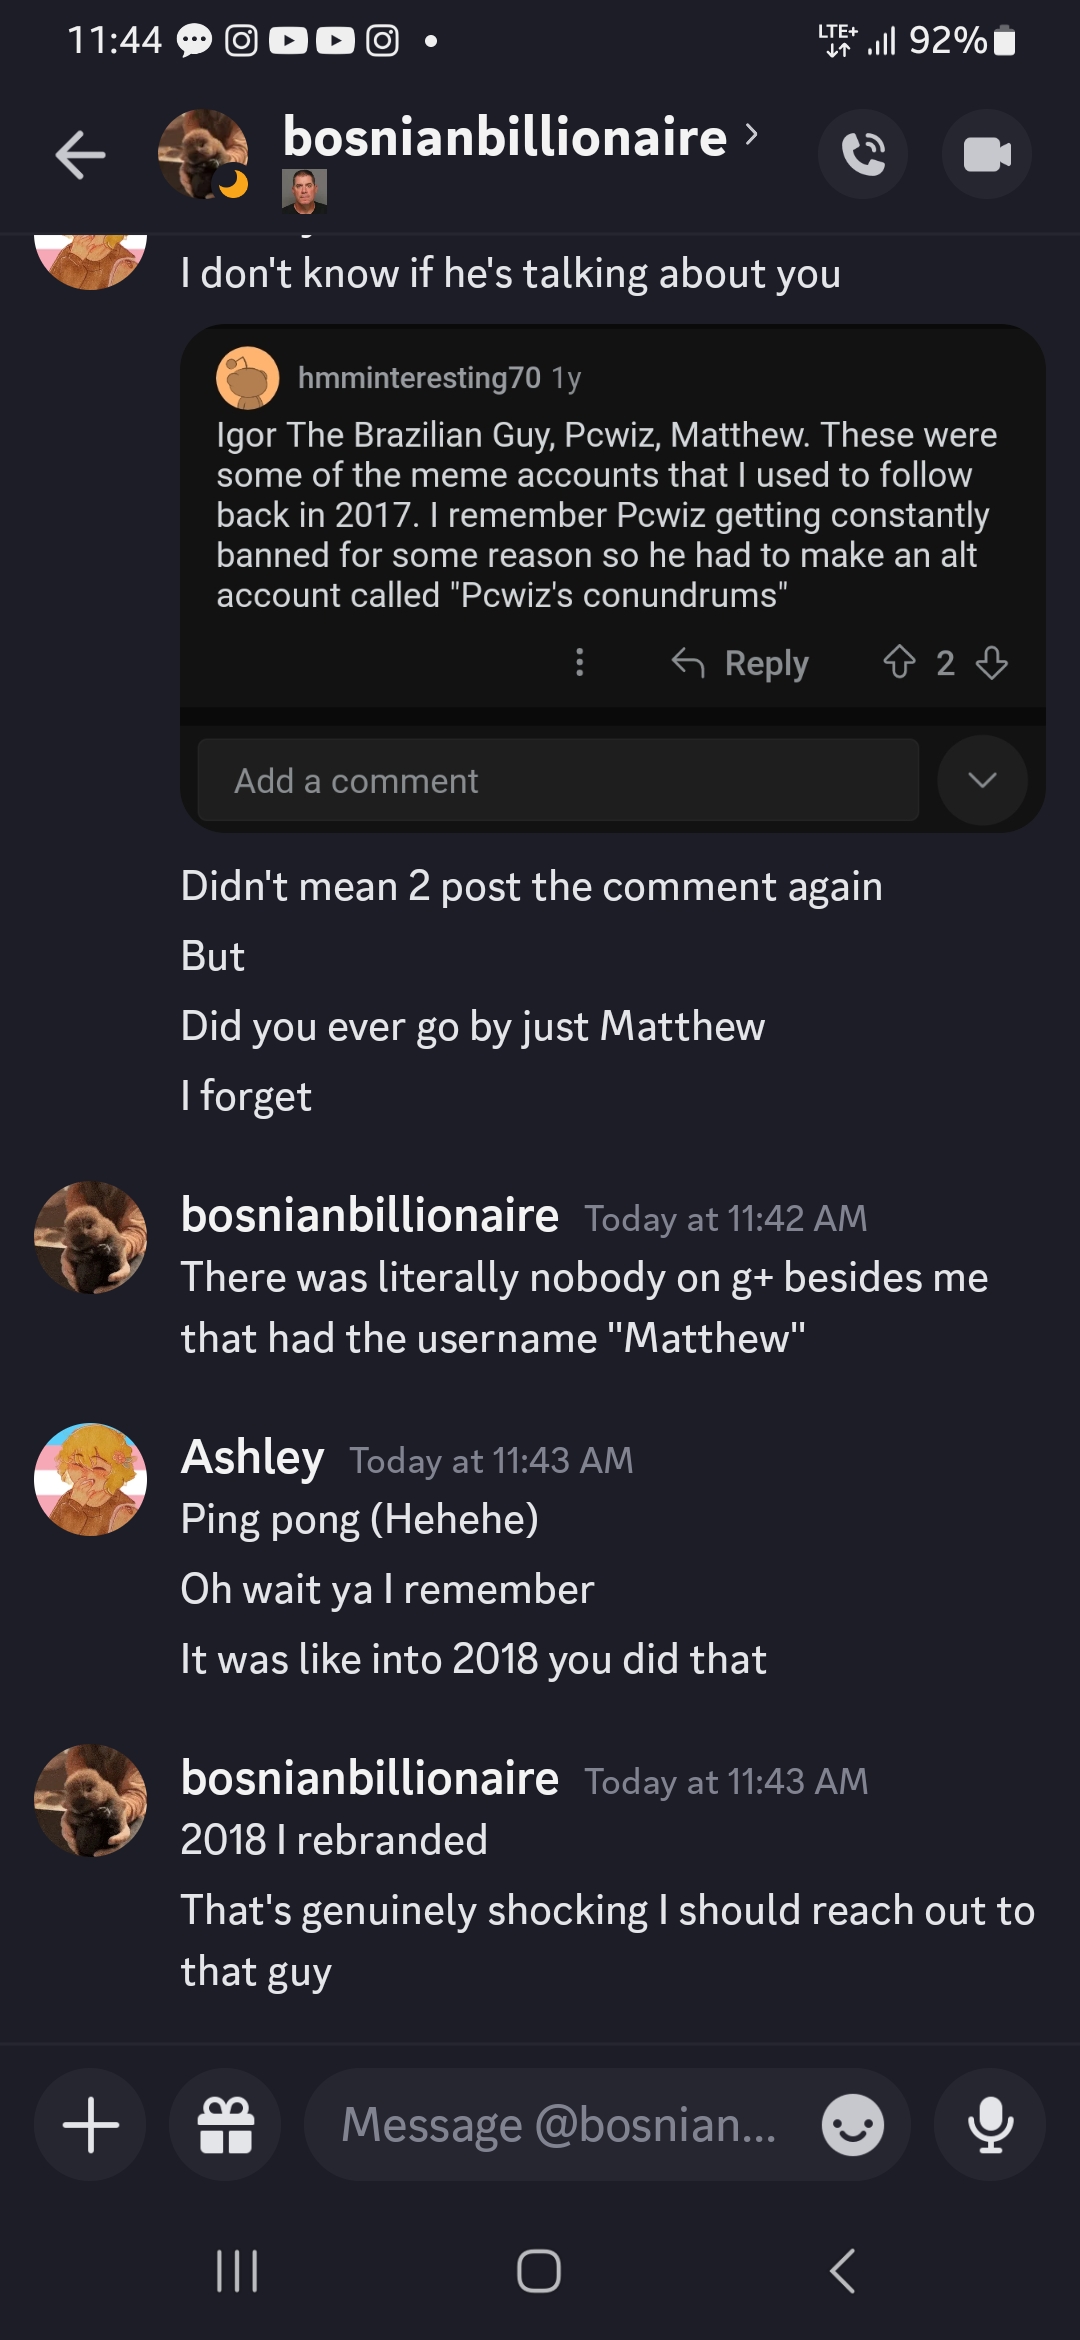Tap Ashley's avatar beside her message
1080x2340 pixels.
(x=91, y=1479)
